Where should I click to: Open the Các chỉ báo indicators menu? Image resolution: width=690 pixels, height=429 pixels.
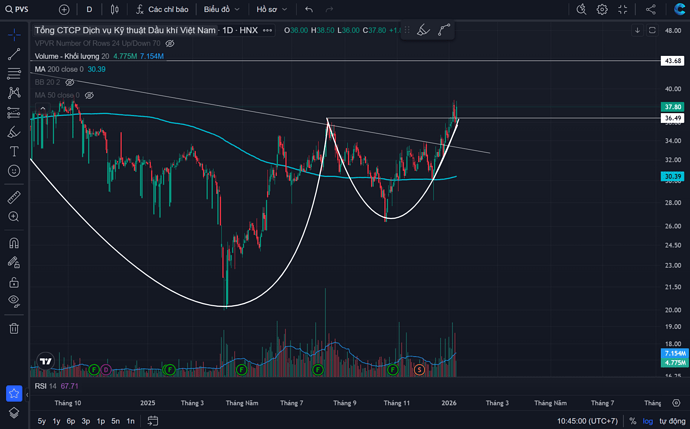[x=162, y=9]
